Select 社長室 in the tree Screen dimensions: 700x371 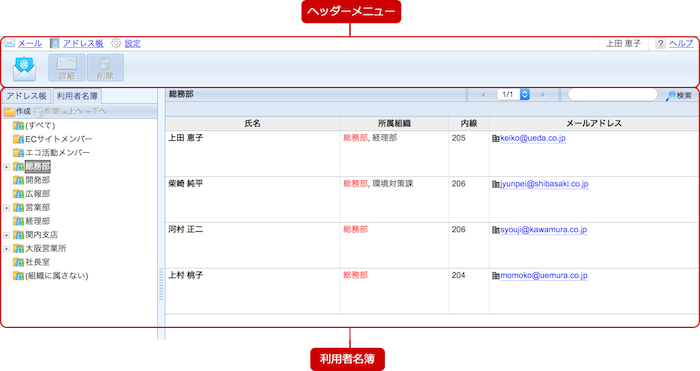[38, 262]
